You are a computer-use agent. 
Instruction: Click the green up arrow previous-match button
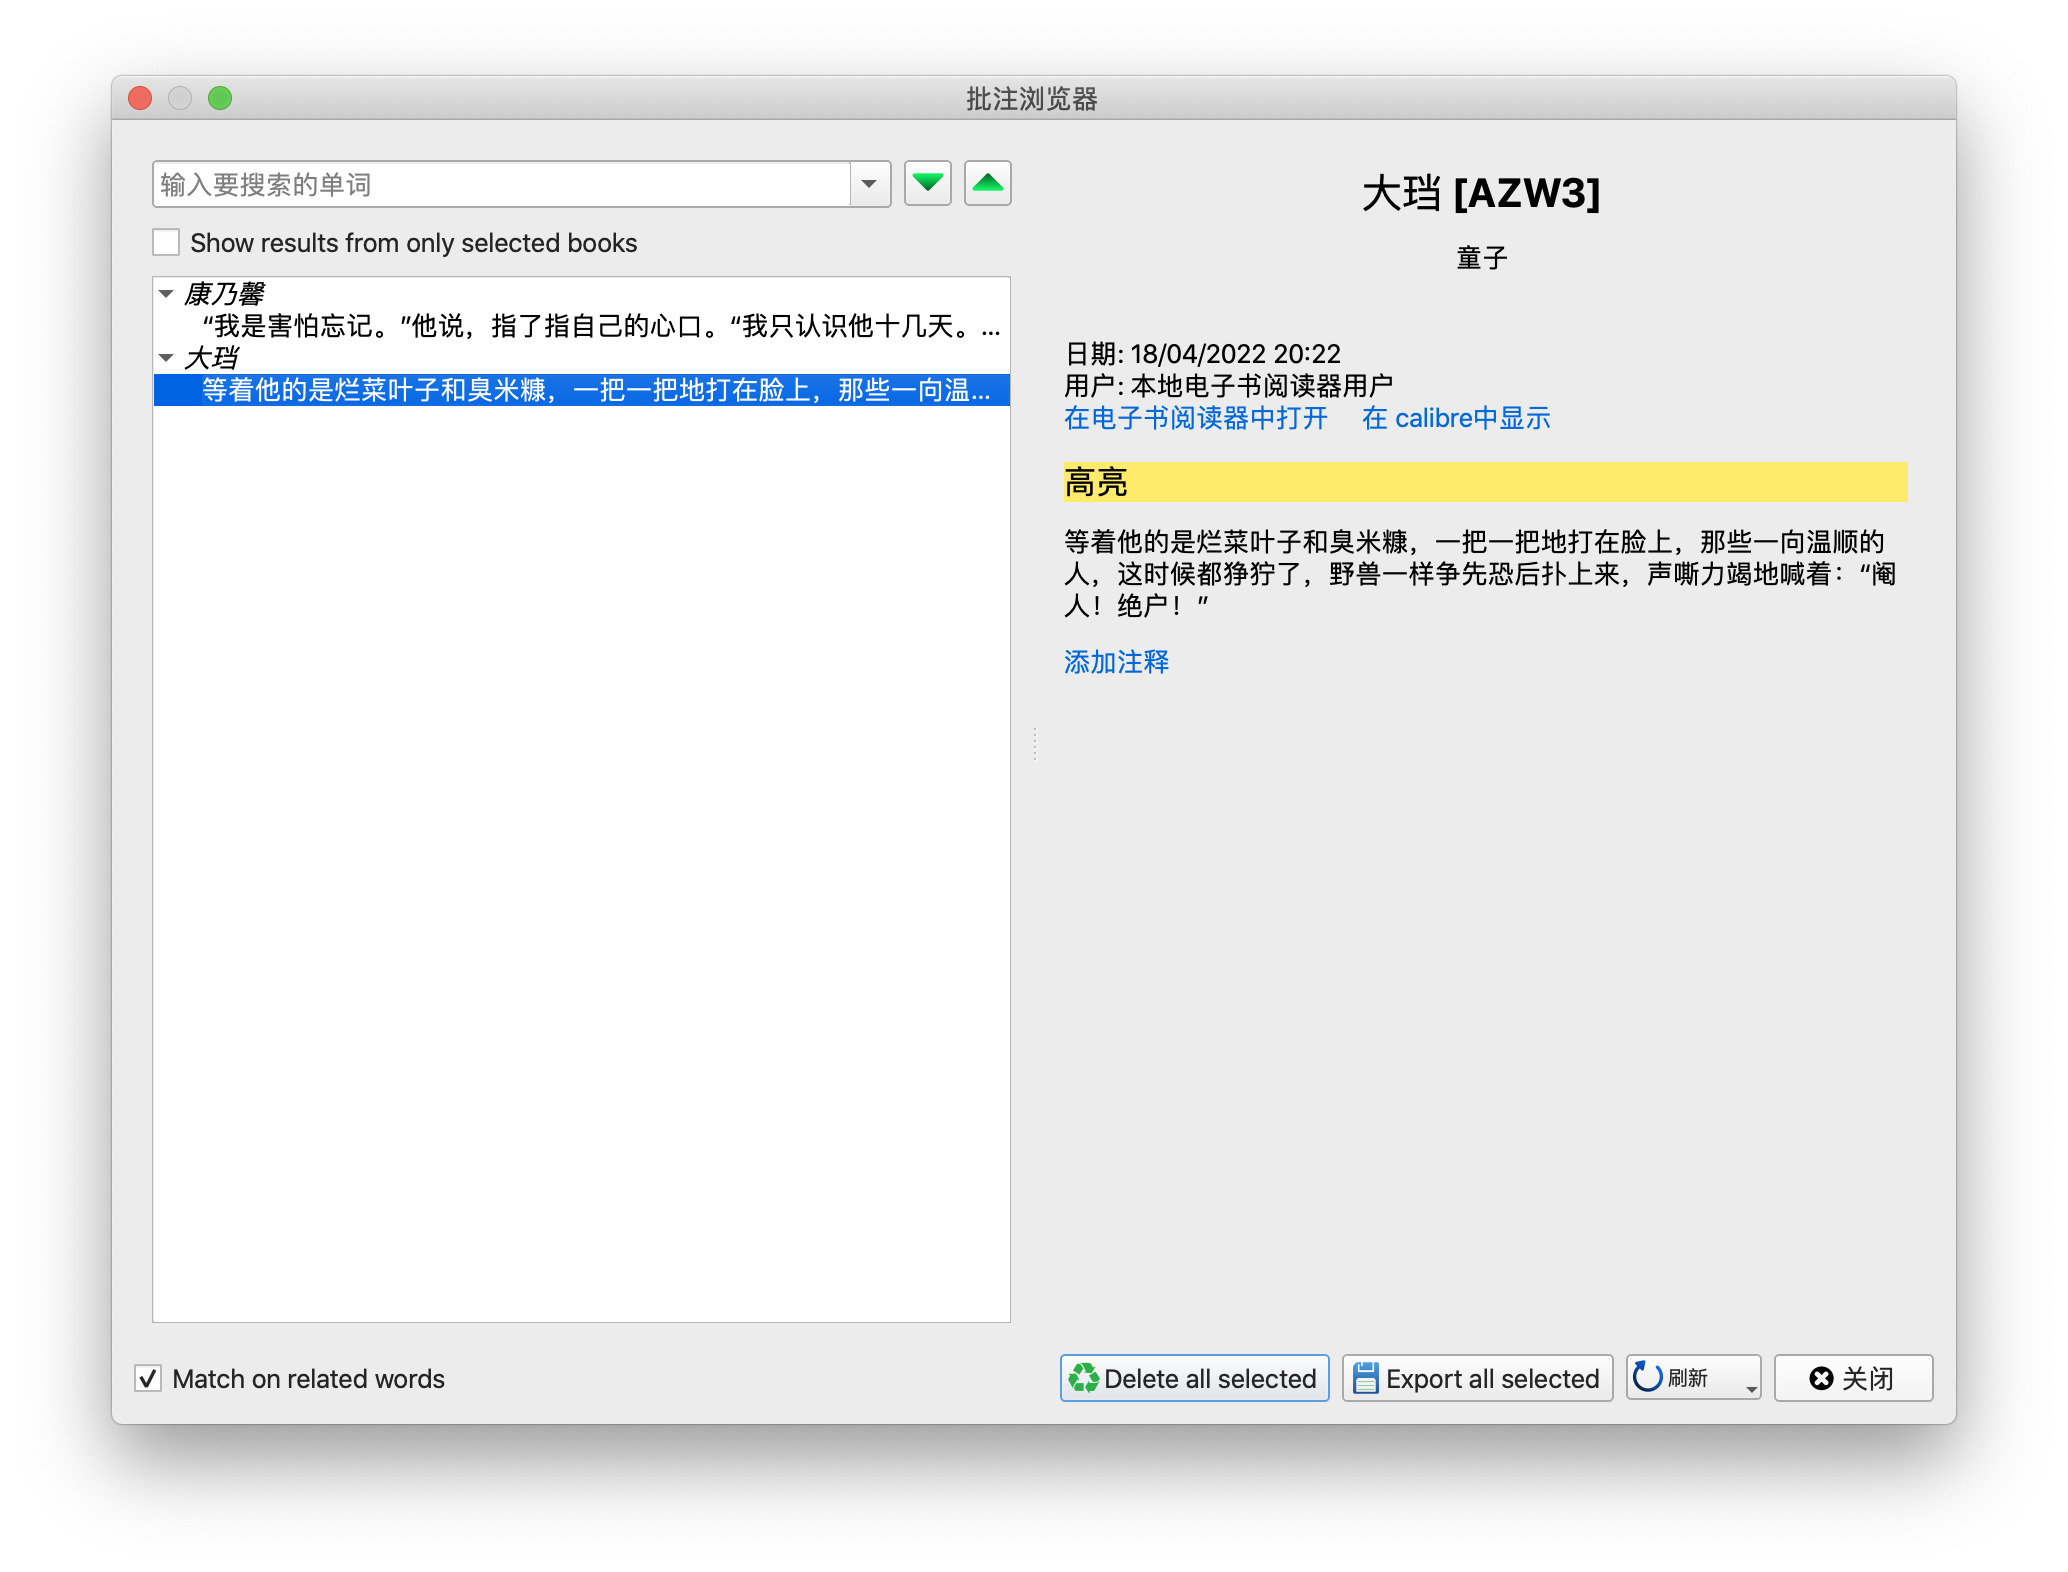coord(987,183)
